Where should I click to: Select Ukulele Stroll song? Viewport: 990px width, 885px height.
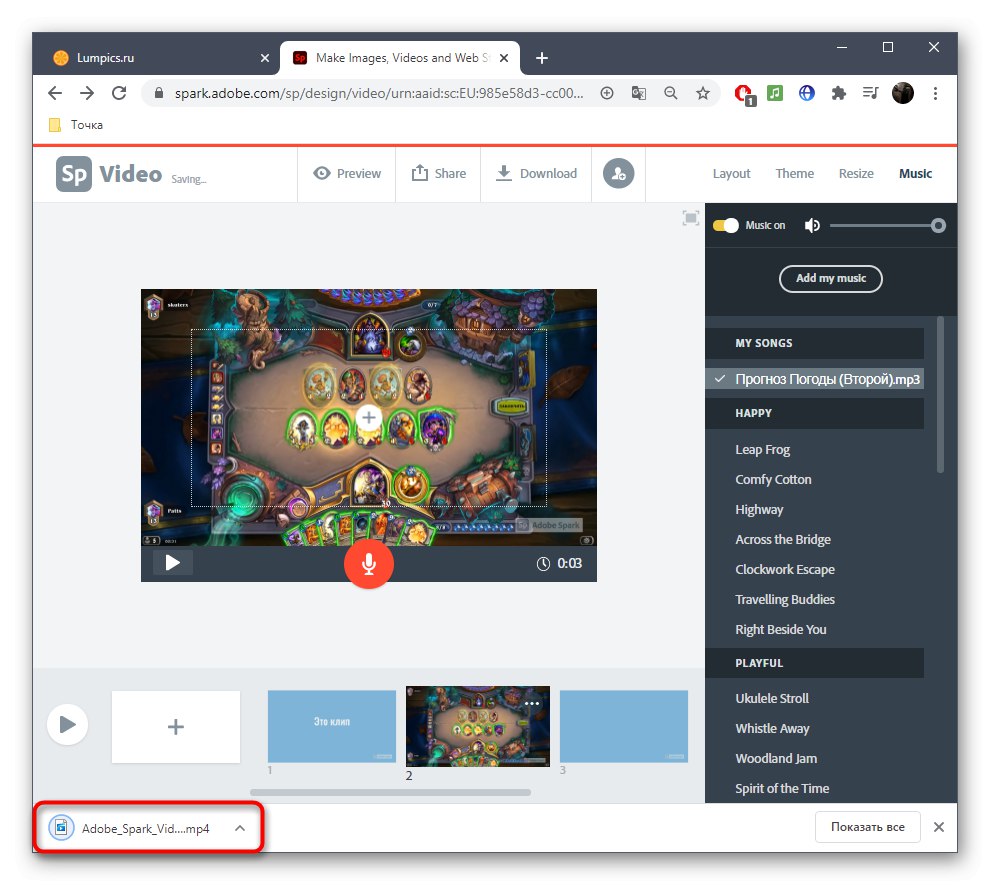(x=772, y=698)
